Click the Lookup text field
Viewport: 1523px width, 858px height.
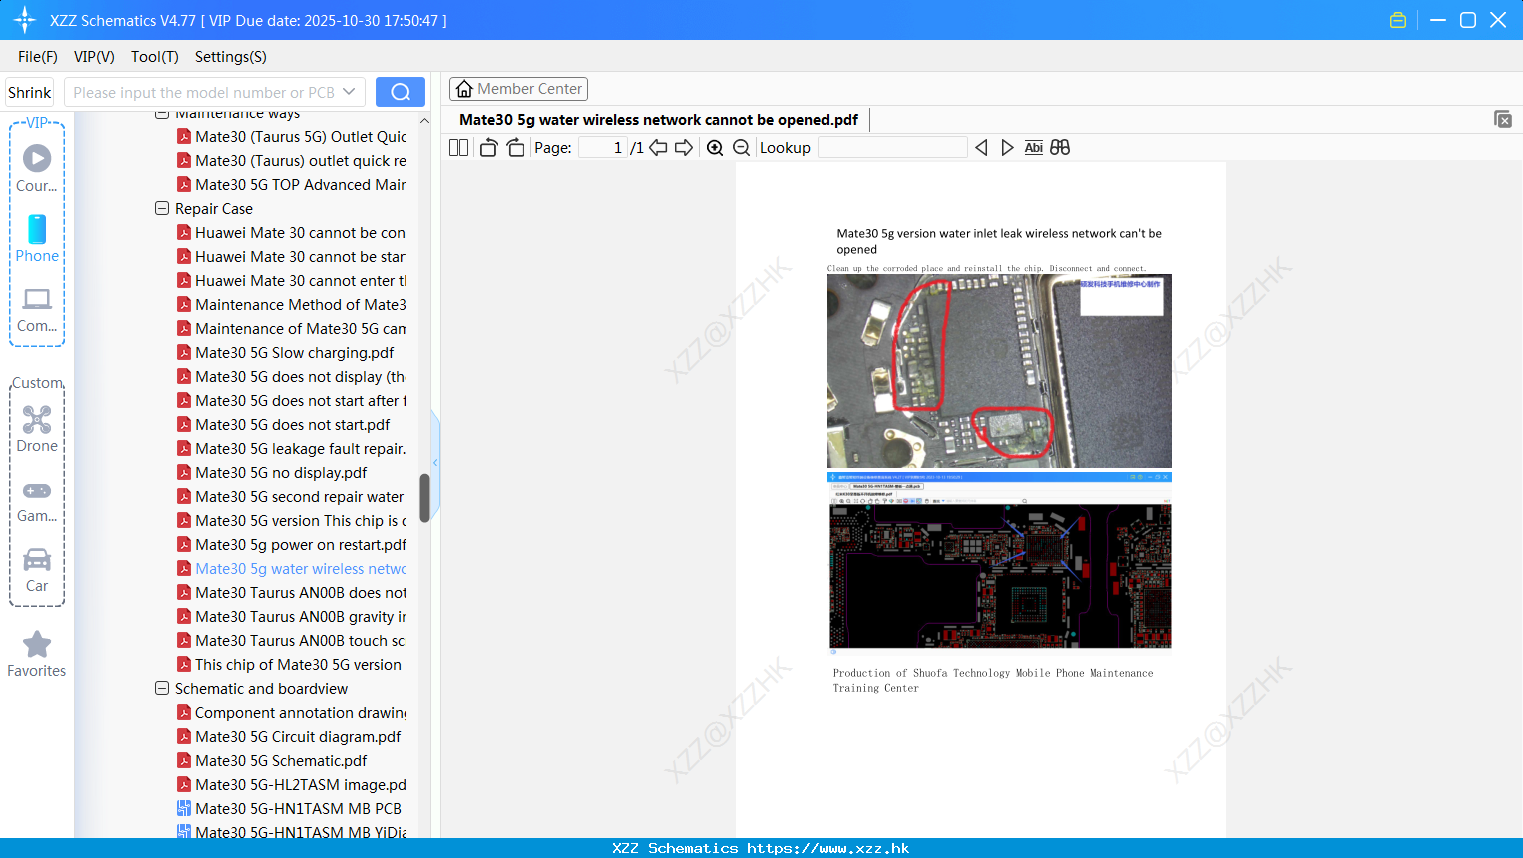tap(892, 147)
